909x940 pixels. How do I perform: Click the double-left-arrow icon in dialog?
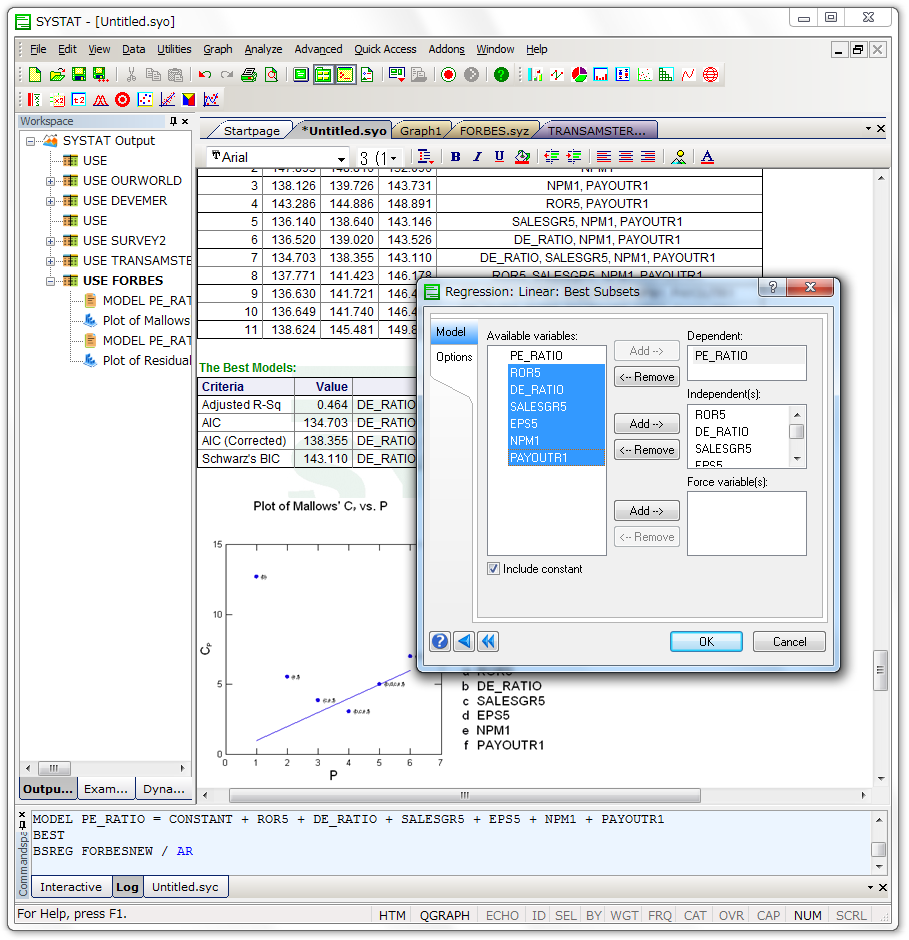tap(488, 641)
